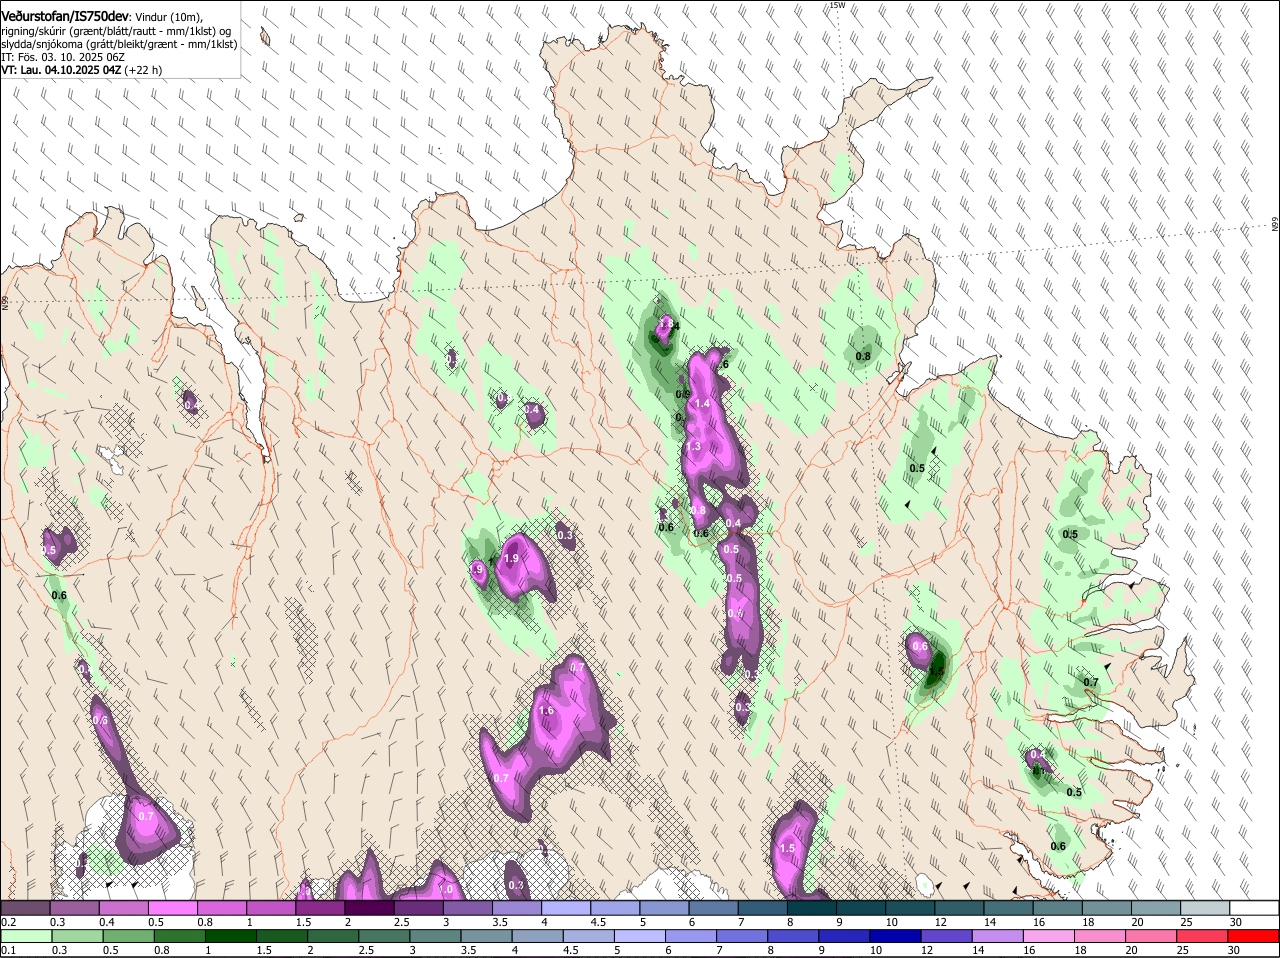Click lower legend number label '0.8'
1280x958 pixels.
(164, 950)
